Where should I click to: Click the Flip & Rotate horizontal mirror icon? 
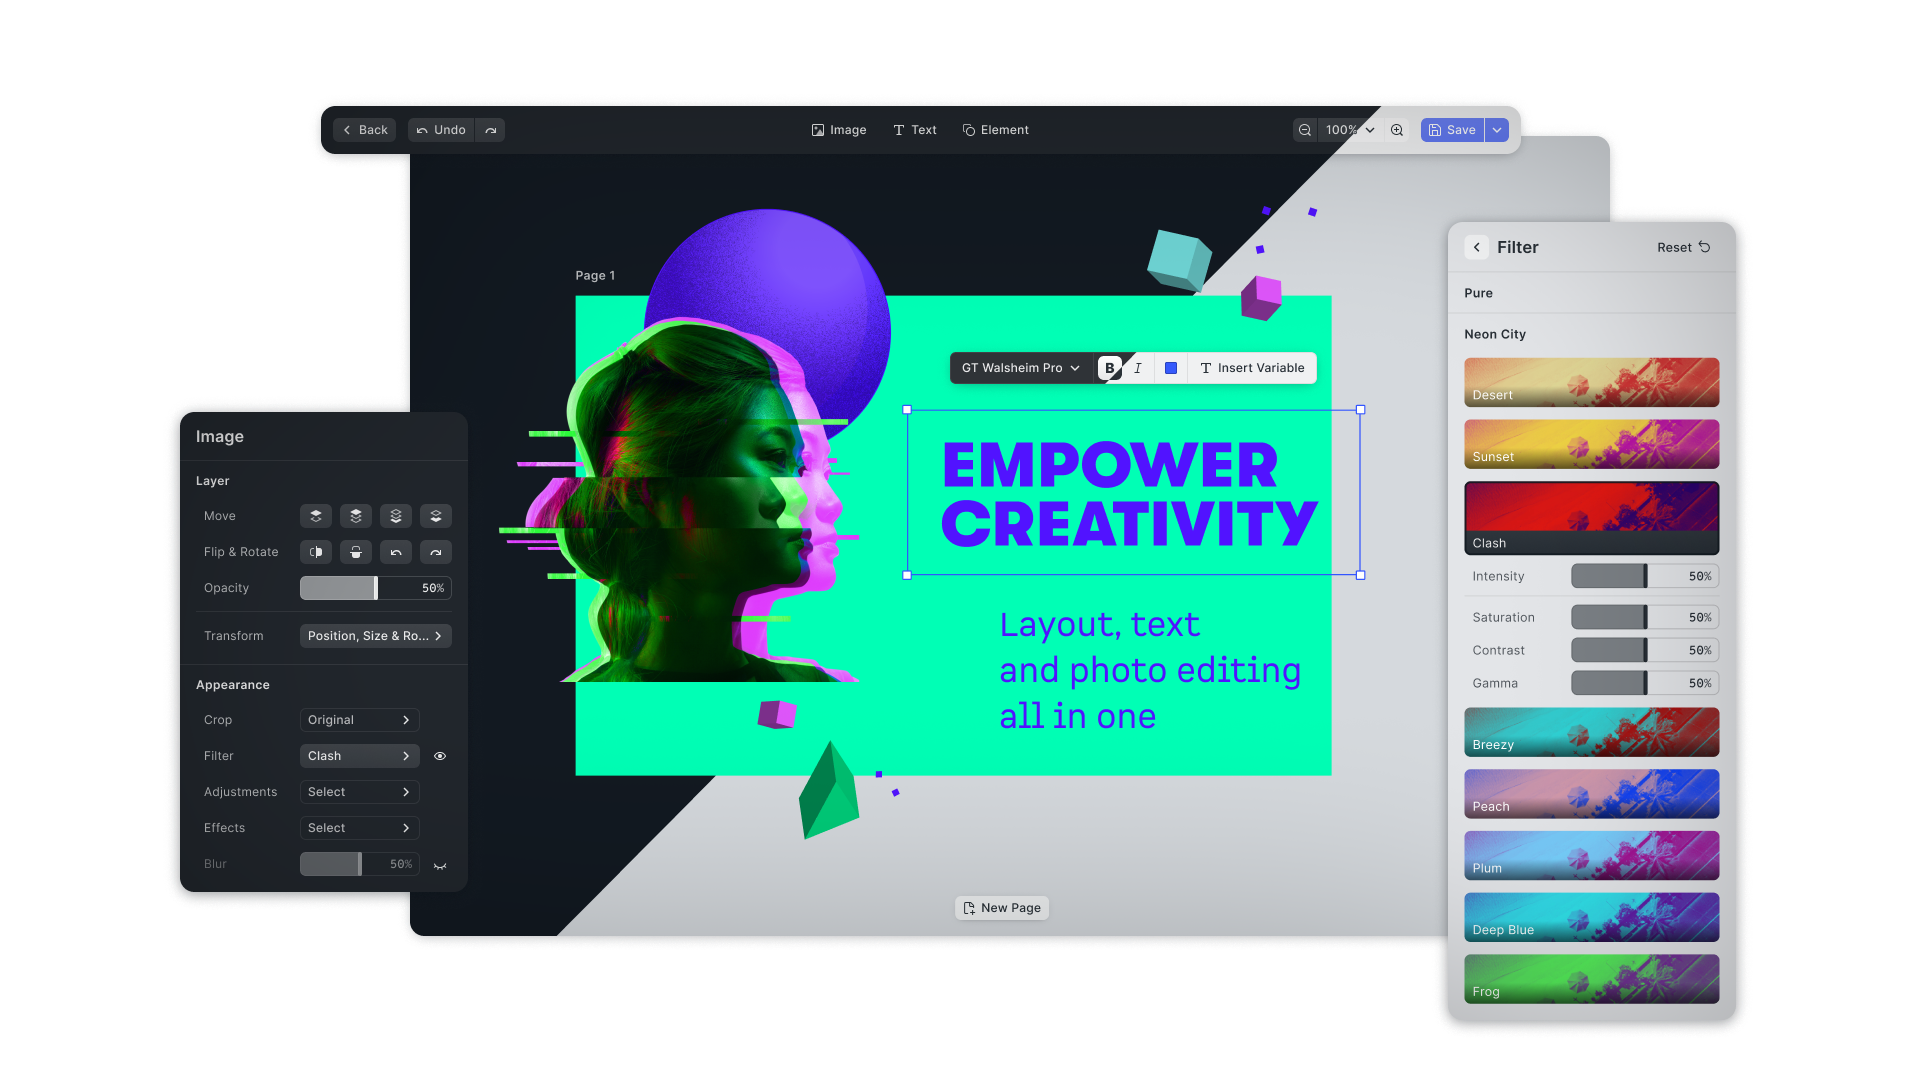coord(315,551)
